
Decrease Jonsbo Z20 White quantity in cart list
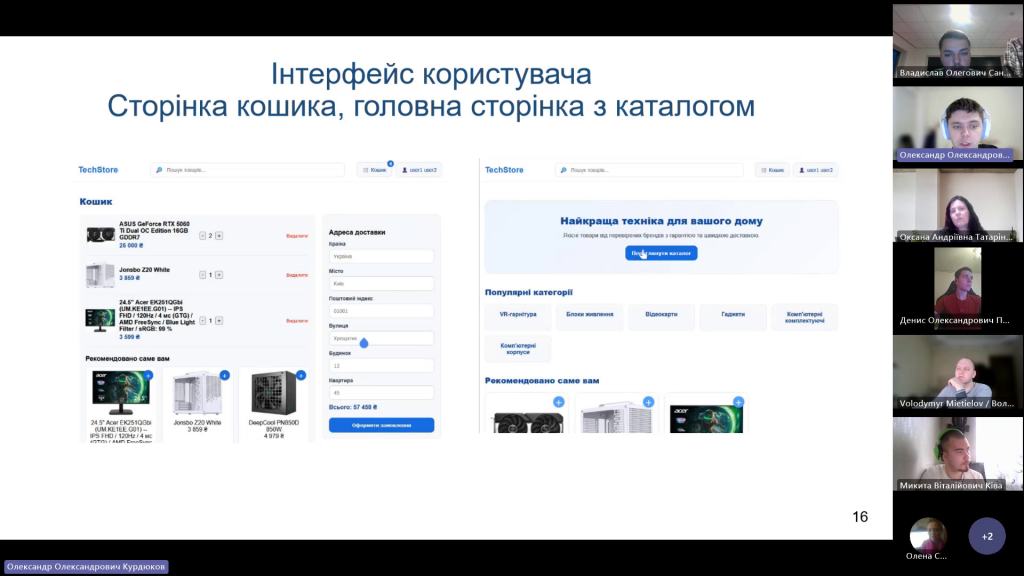pos(202,275)
